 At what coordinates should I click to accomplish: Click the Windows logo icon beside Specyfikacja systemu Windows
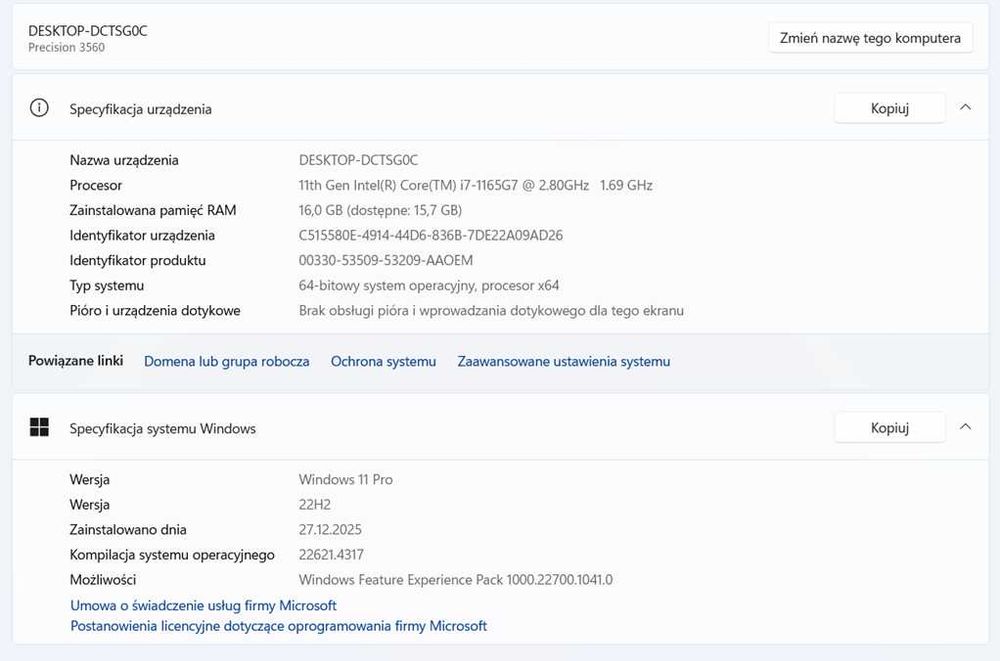pyautogui.click(x=39, y=427)
